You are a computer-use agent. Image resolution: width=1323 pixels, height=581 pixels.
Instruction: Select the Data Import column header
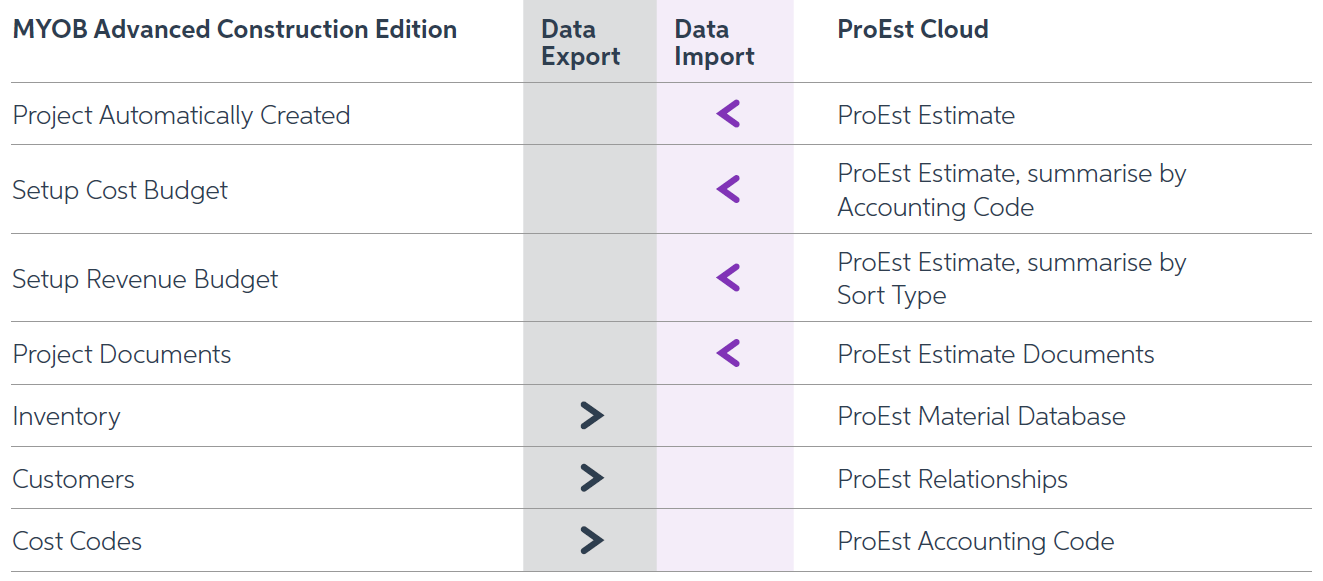point(714,43)
